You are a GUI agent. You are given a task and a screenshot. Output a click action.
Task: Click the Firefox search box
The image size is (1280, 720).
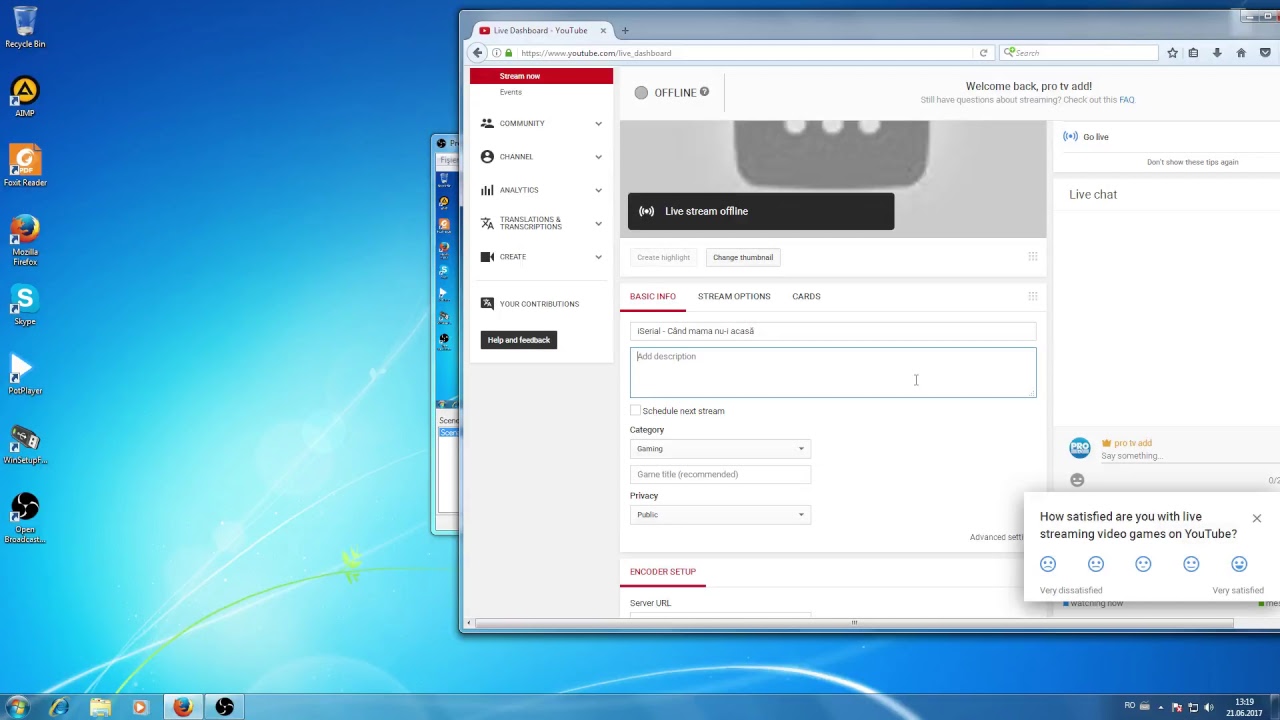click(x=1079, y=53)
